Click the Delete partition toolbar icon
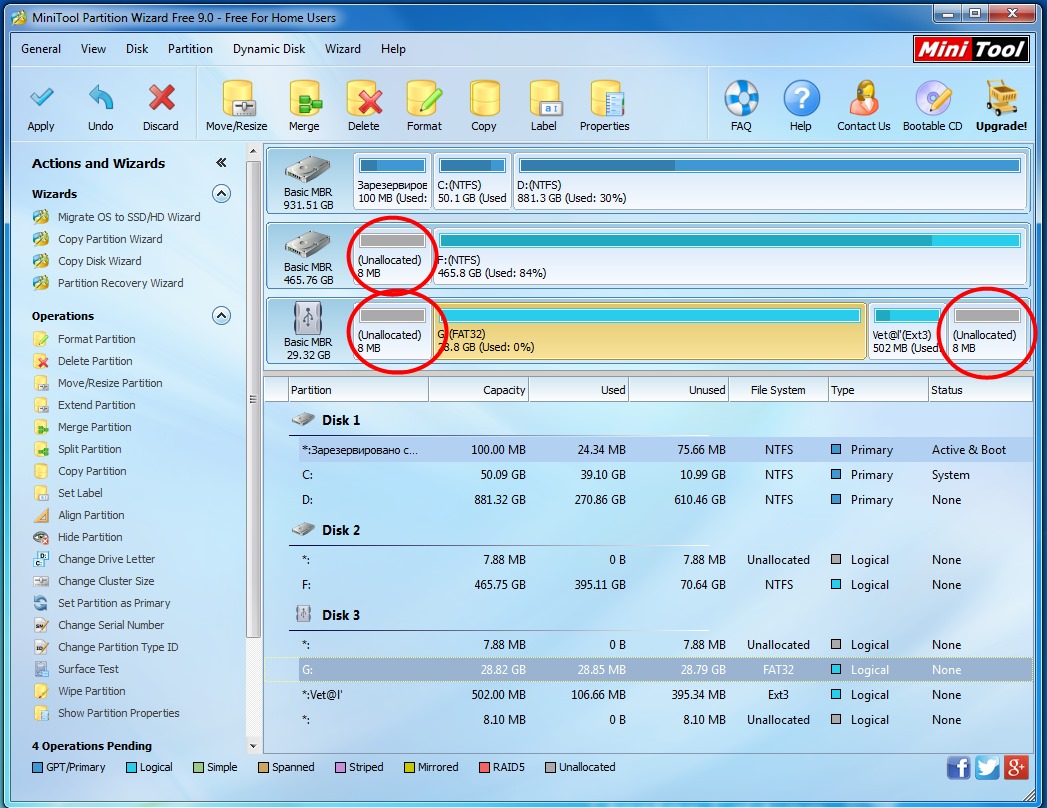Screen dimensions: 1047x808 pos(364,97)
